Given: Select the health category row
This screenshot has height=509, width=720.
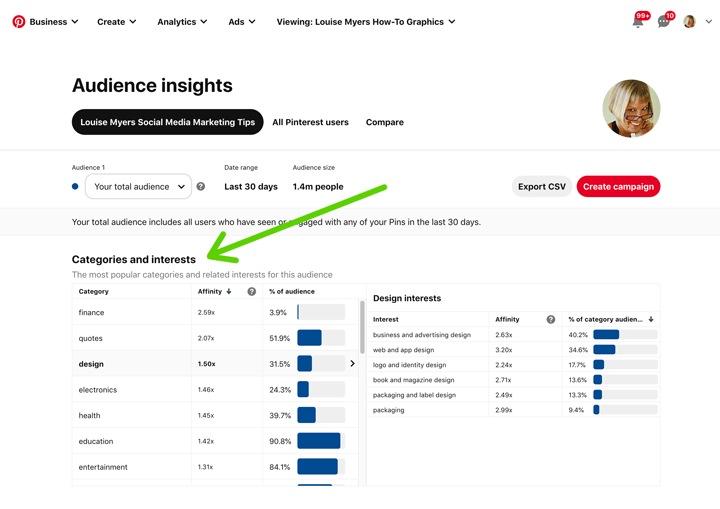Looking at the screenshot, I should [x=215, y=415].
